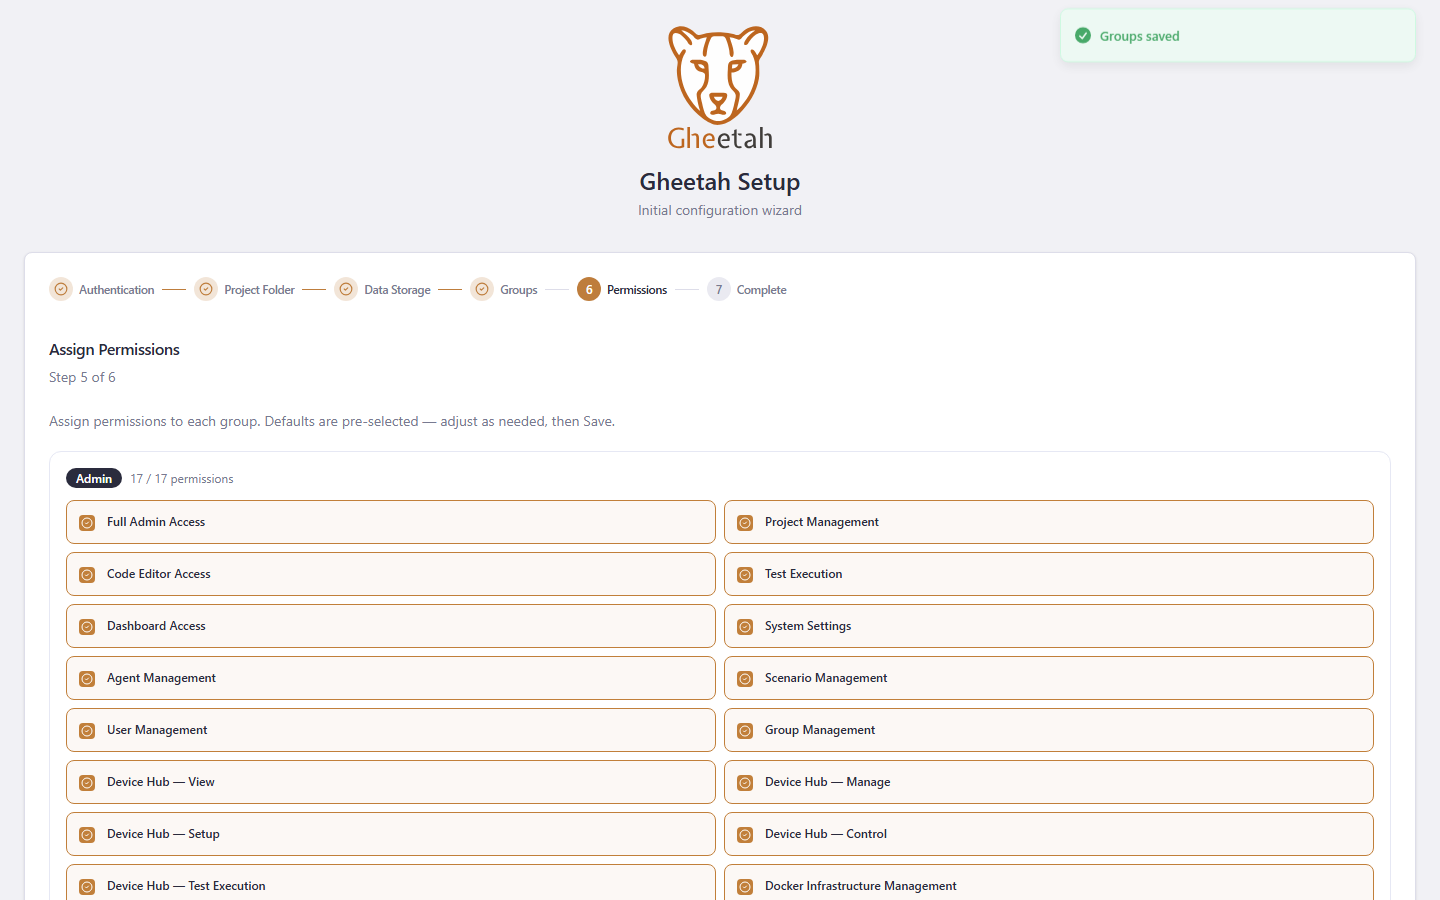Go to Data Storage step label
Image resolution: width=1440 pixels, height=900 pixels.
tap(397, 290)
